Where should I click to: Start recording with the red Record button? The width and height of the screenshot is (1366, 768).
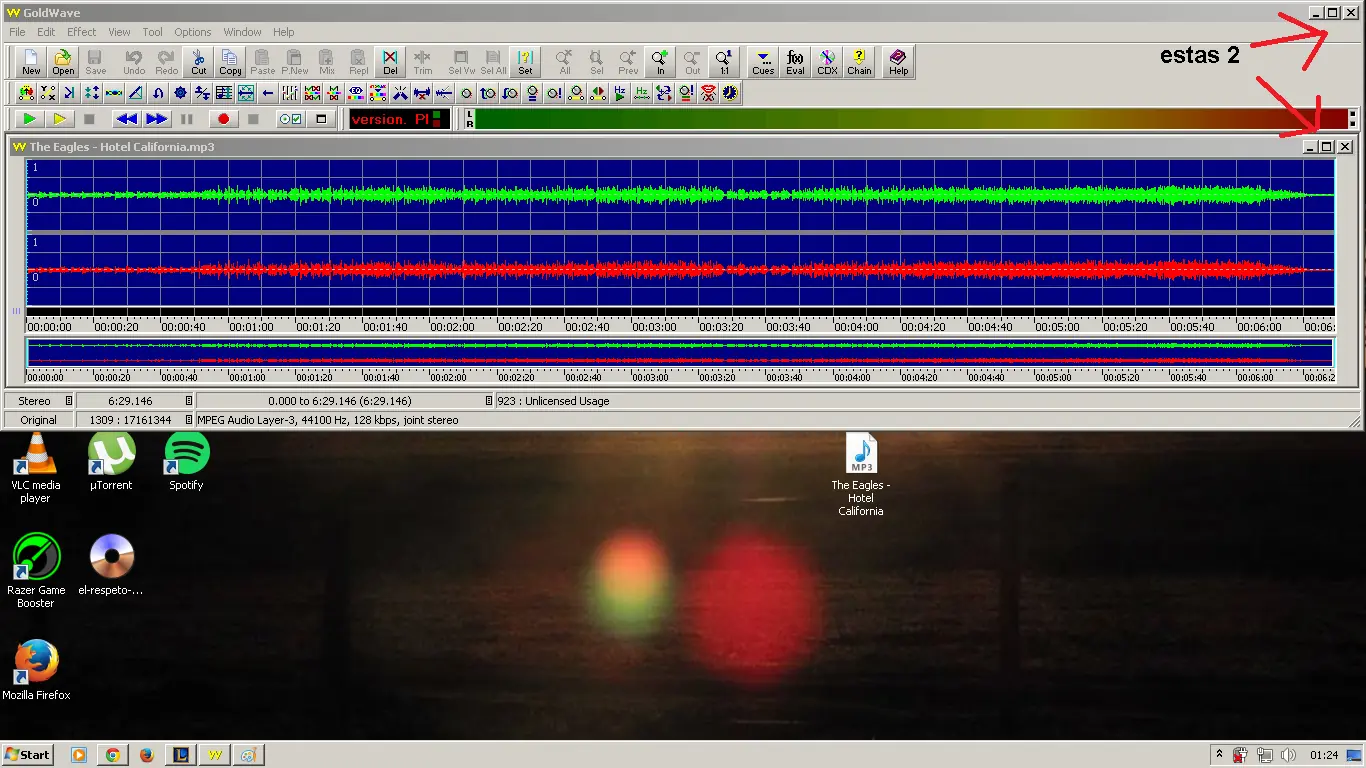tap(223, 119)
